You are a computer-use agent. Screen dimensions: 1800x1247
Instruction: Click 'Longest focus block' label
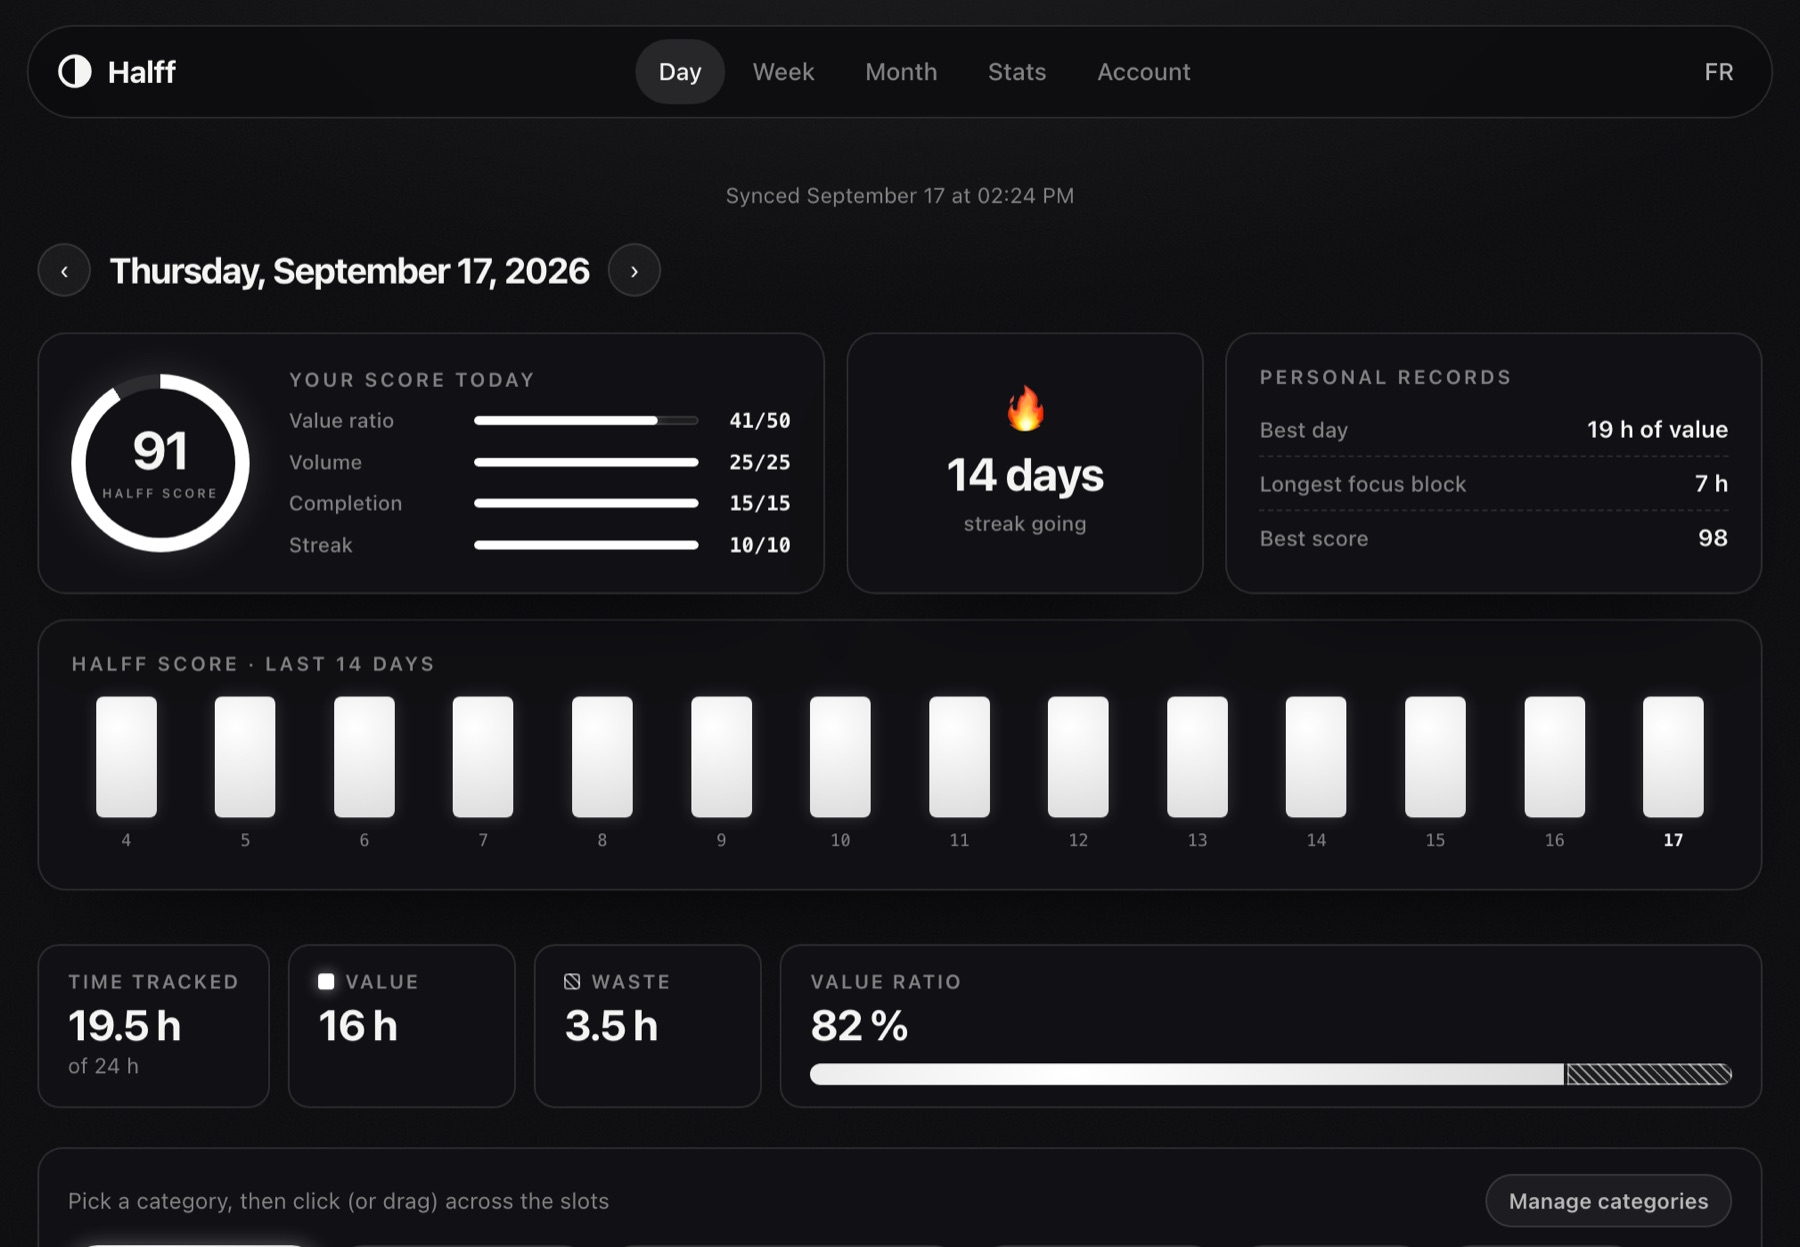(1363, 484)
